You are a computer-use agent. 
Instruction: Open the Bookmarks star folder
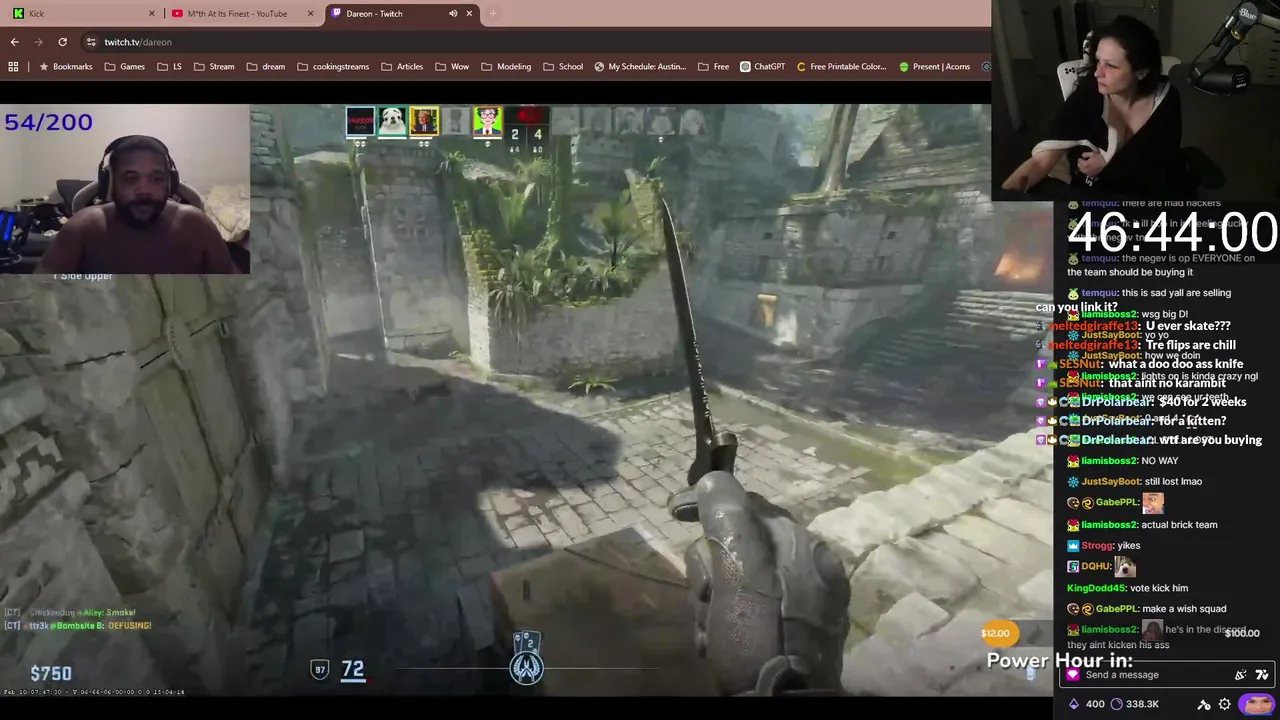pyautogui.click(x=66, y=67)
